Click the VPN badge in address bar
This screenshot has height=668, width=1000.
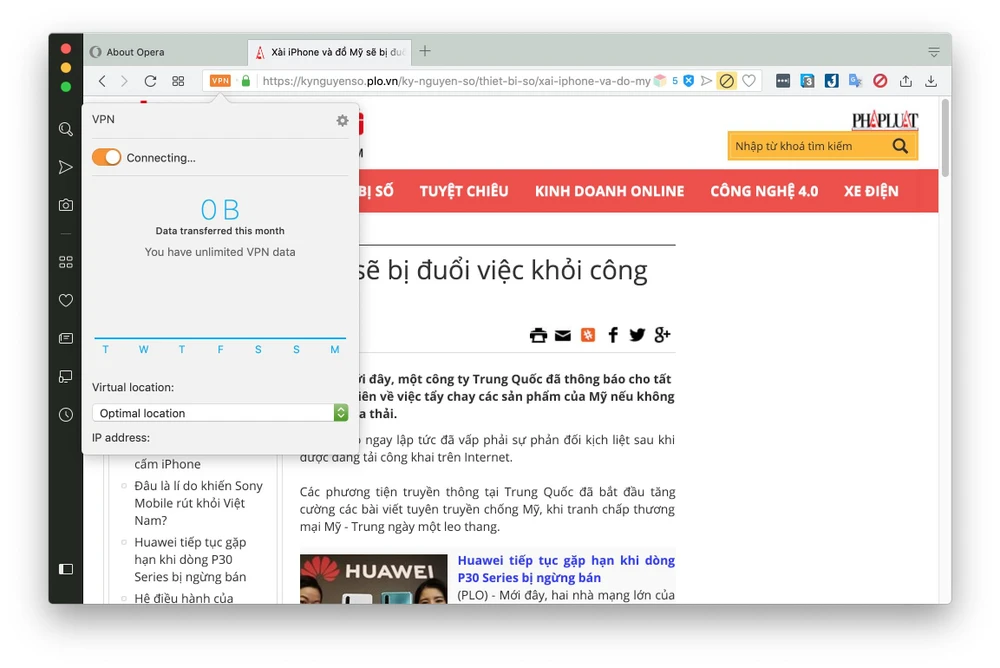pos(220,81)
